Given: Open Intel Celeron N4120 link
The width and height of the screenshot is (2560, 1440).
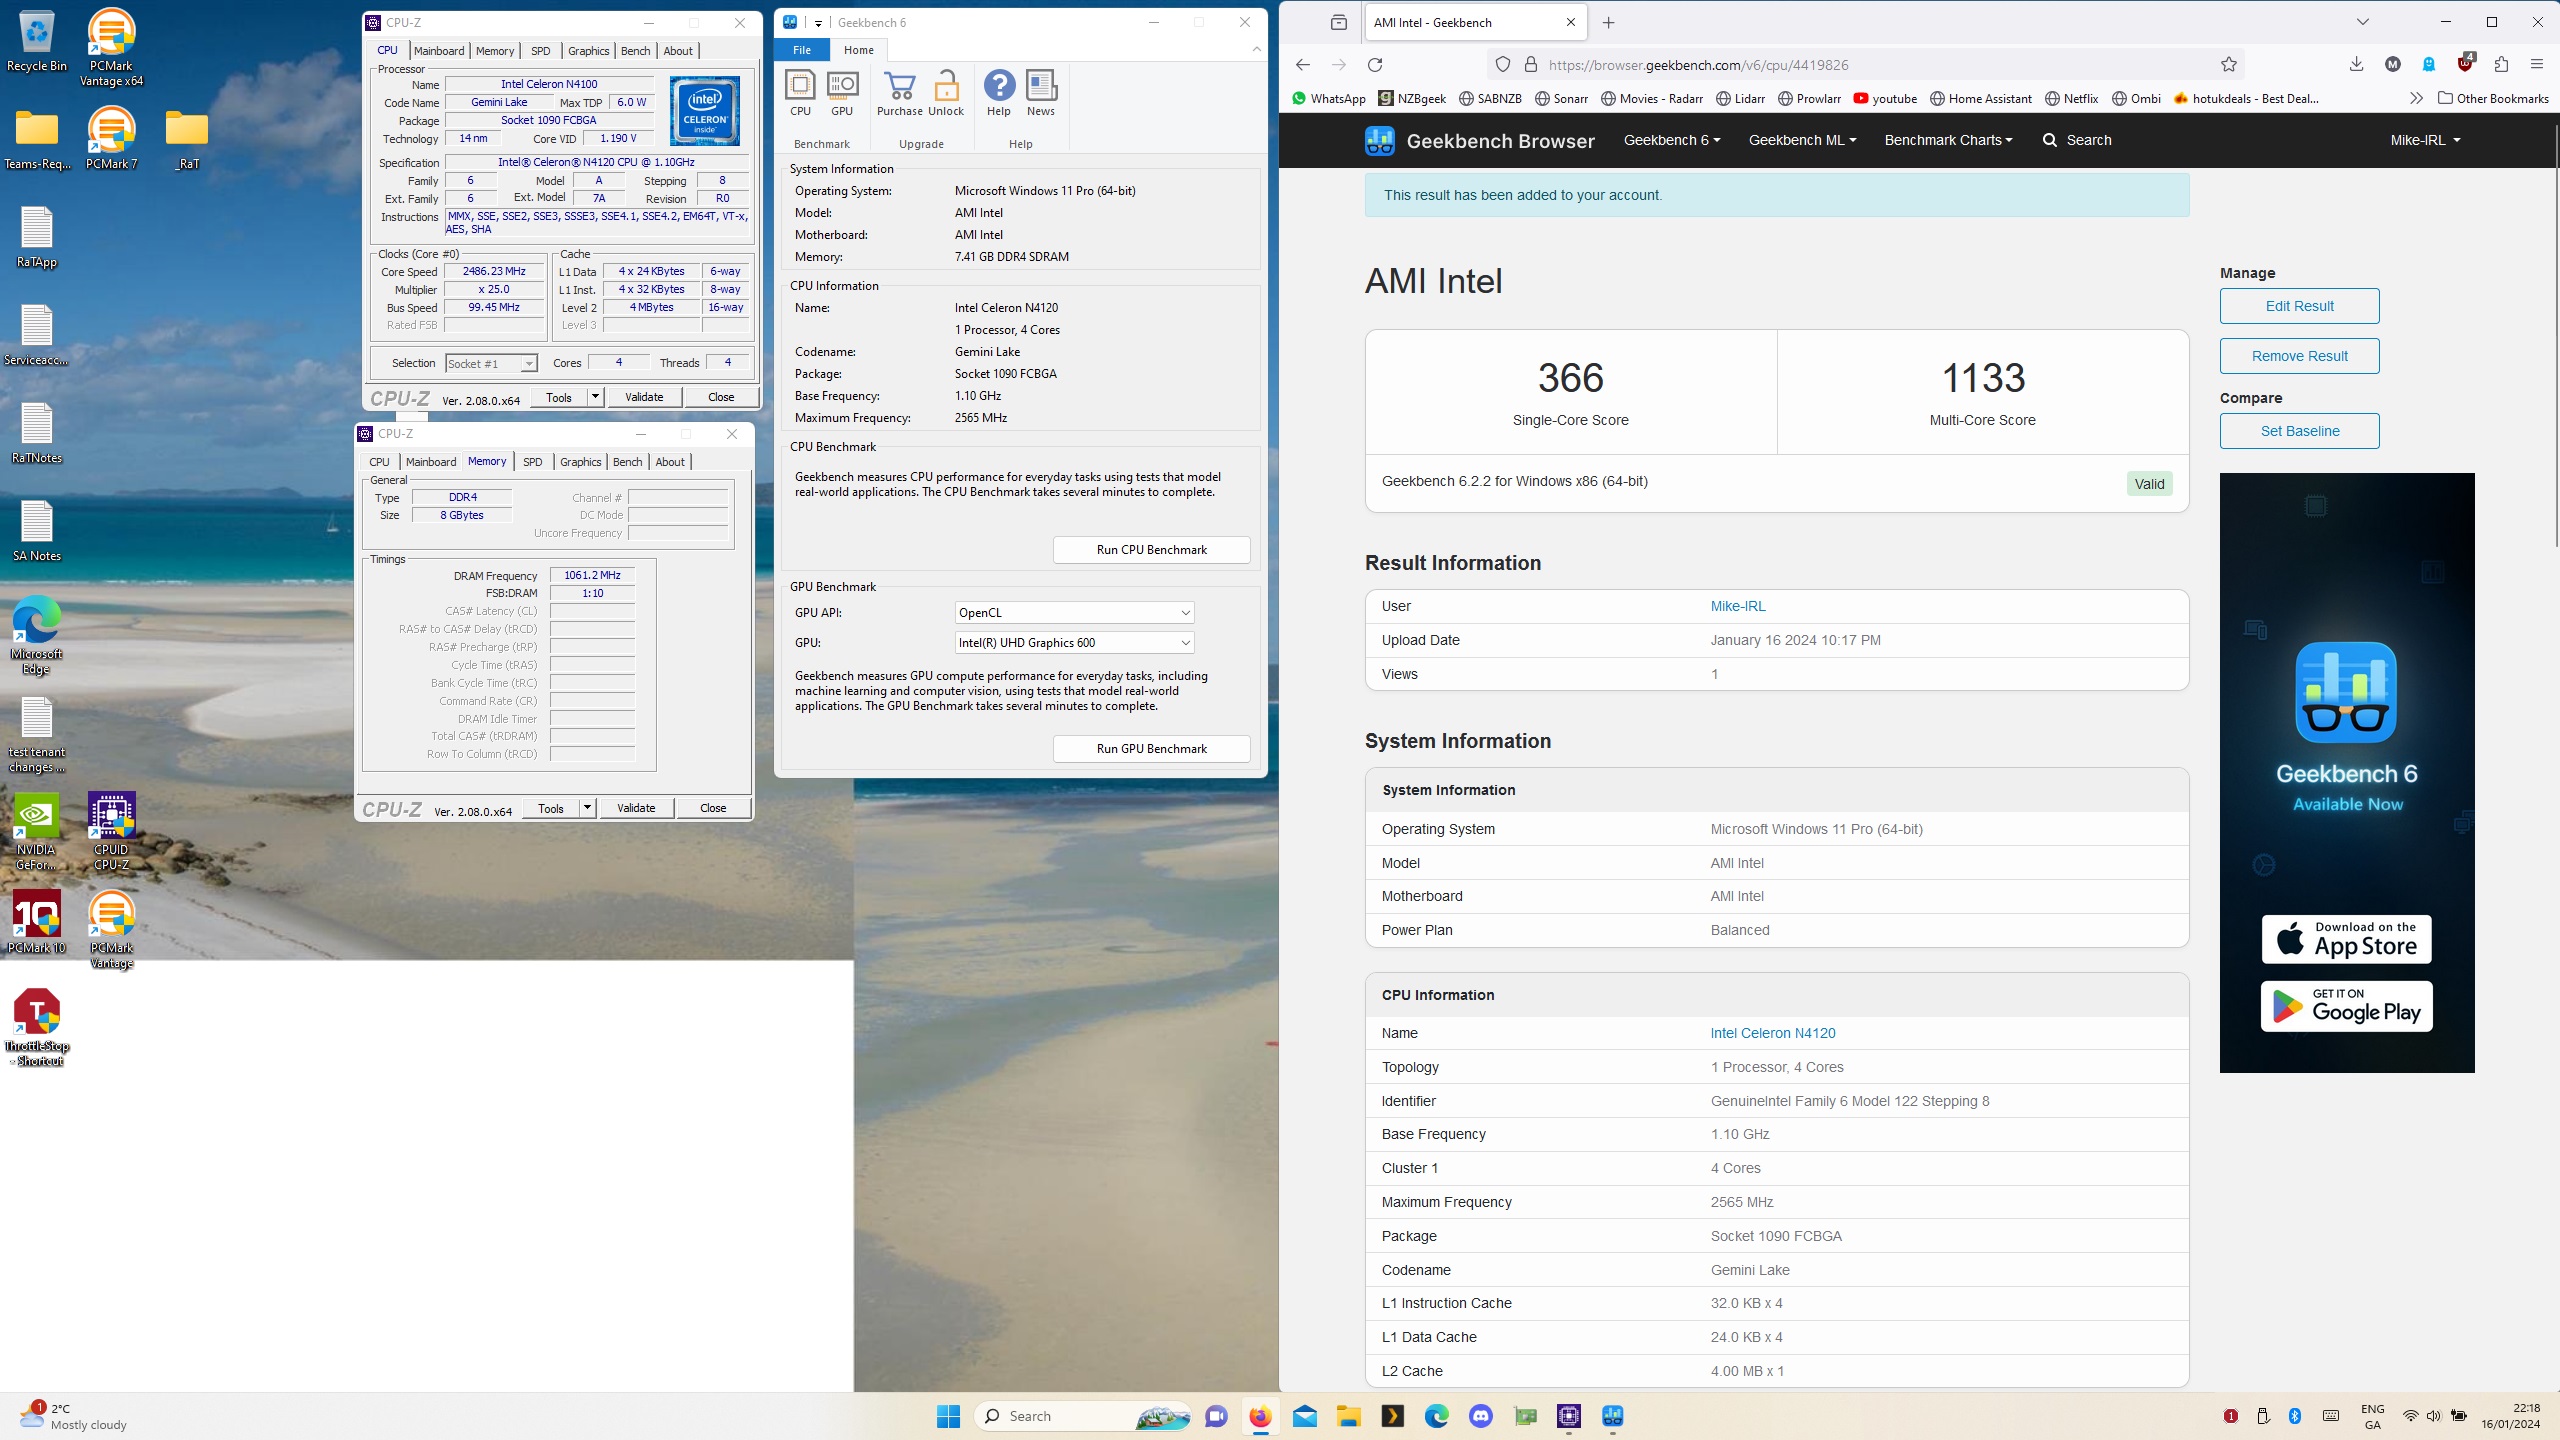Looking at the screenshot, I should click(x=1772, y=1033).
